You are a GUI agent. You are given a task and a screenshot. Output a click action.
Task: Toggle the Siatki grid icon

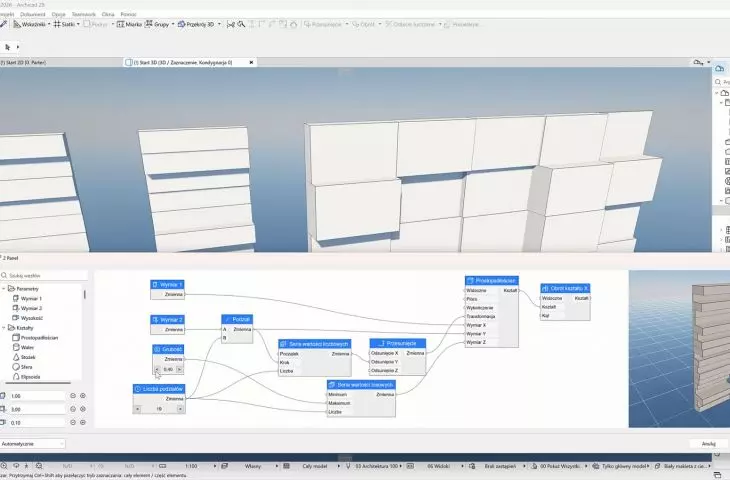click(57, 24)
